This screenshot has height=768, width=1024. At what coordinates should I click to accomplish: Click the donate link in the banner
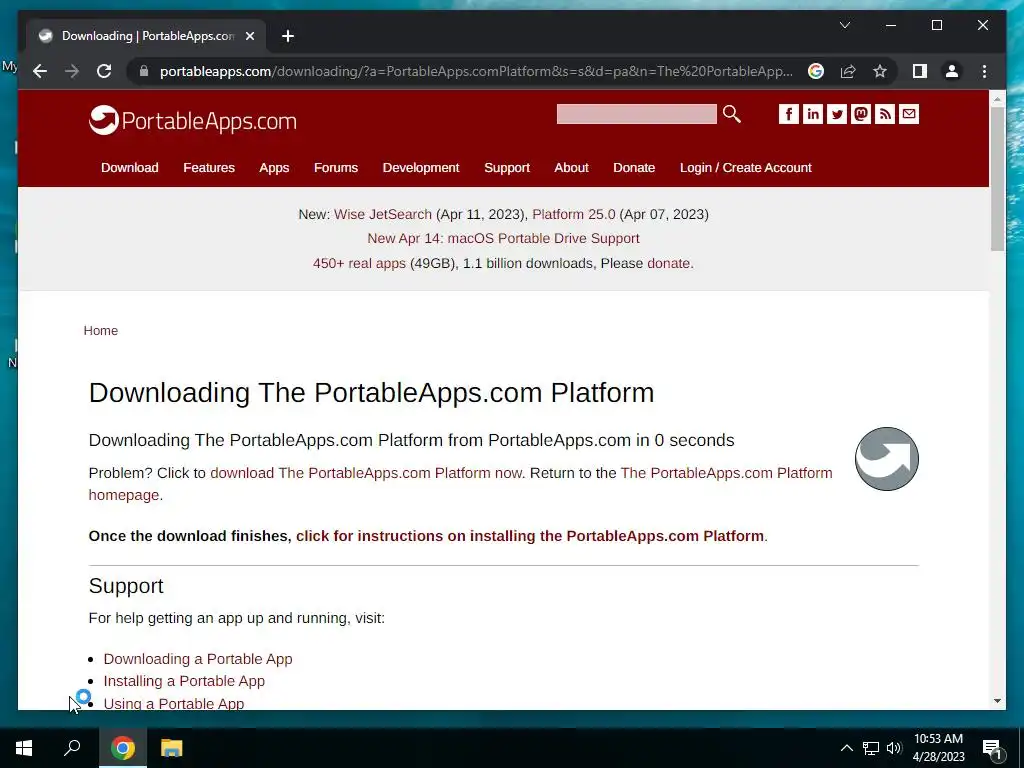[669, 263]
